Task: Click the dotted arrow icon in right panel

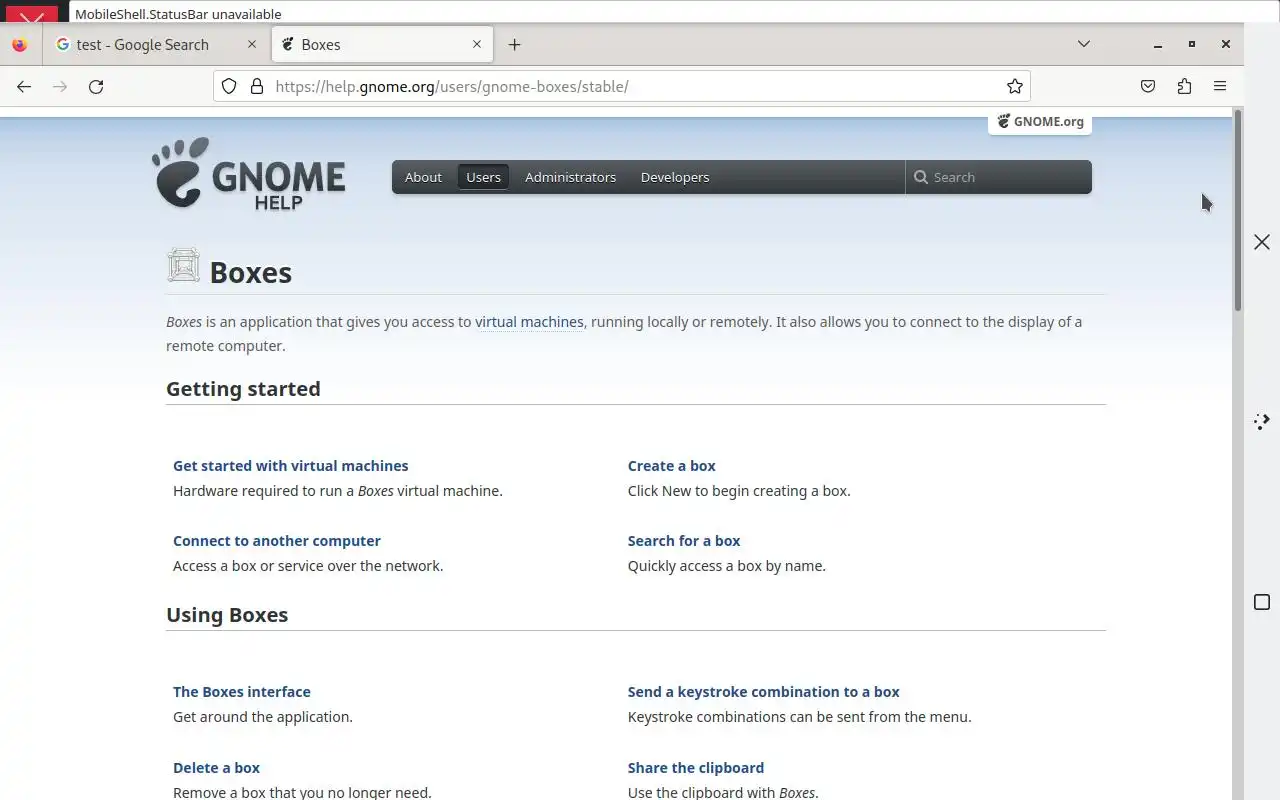Action: pyautogui.click(x=1262, y=422)
